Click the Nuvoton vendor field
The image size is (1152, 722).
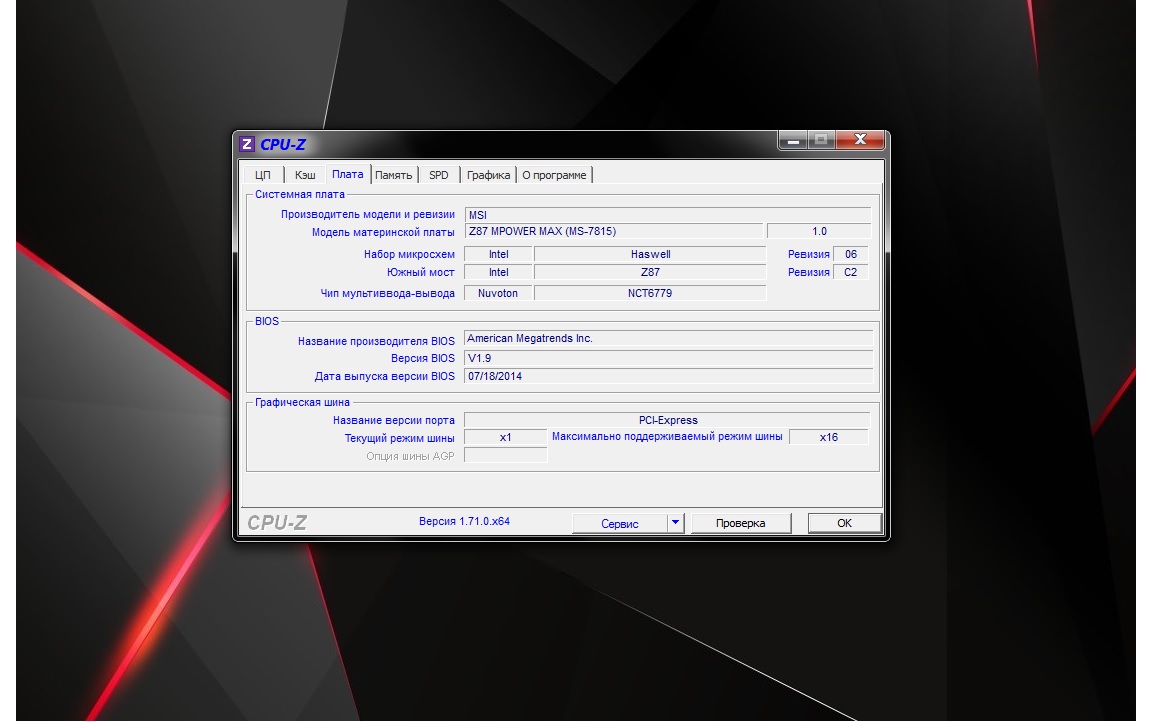pos(498,293)
